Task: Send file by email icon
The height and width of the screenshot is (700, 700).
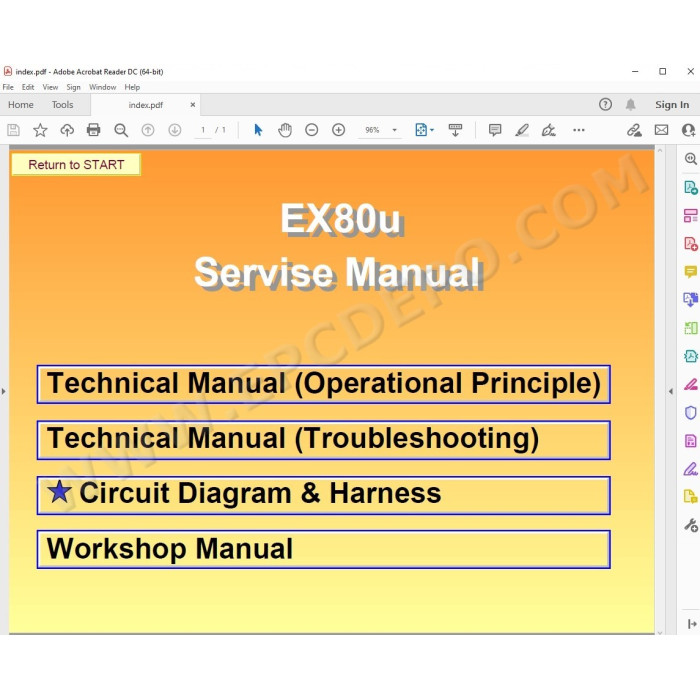Action: pyautogui.click(x=661, y=130)
